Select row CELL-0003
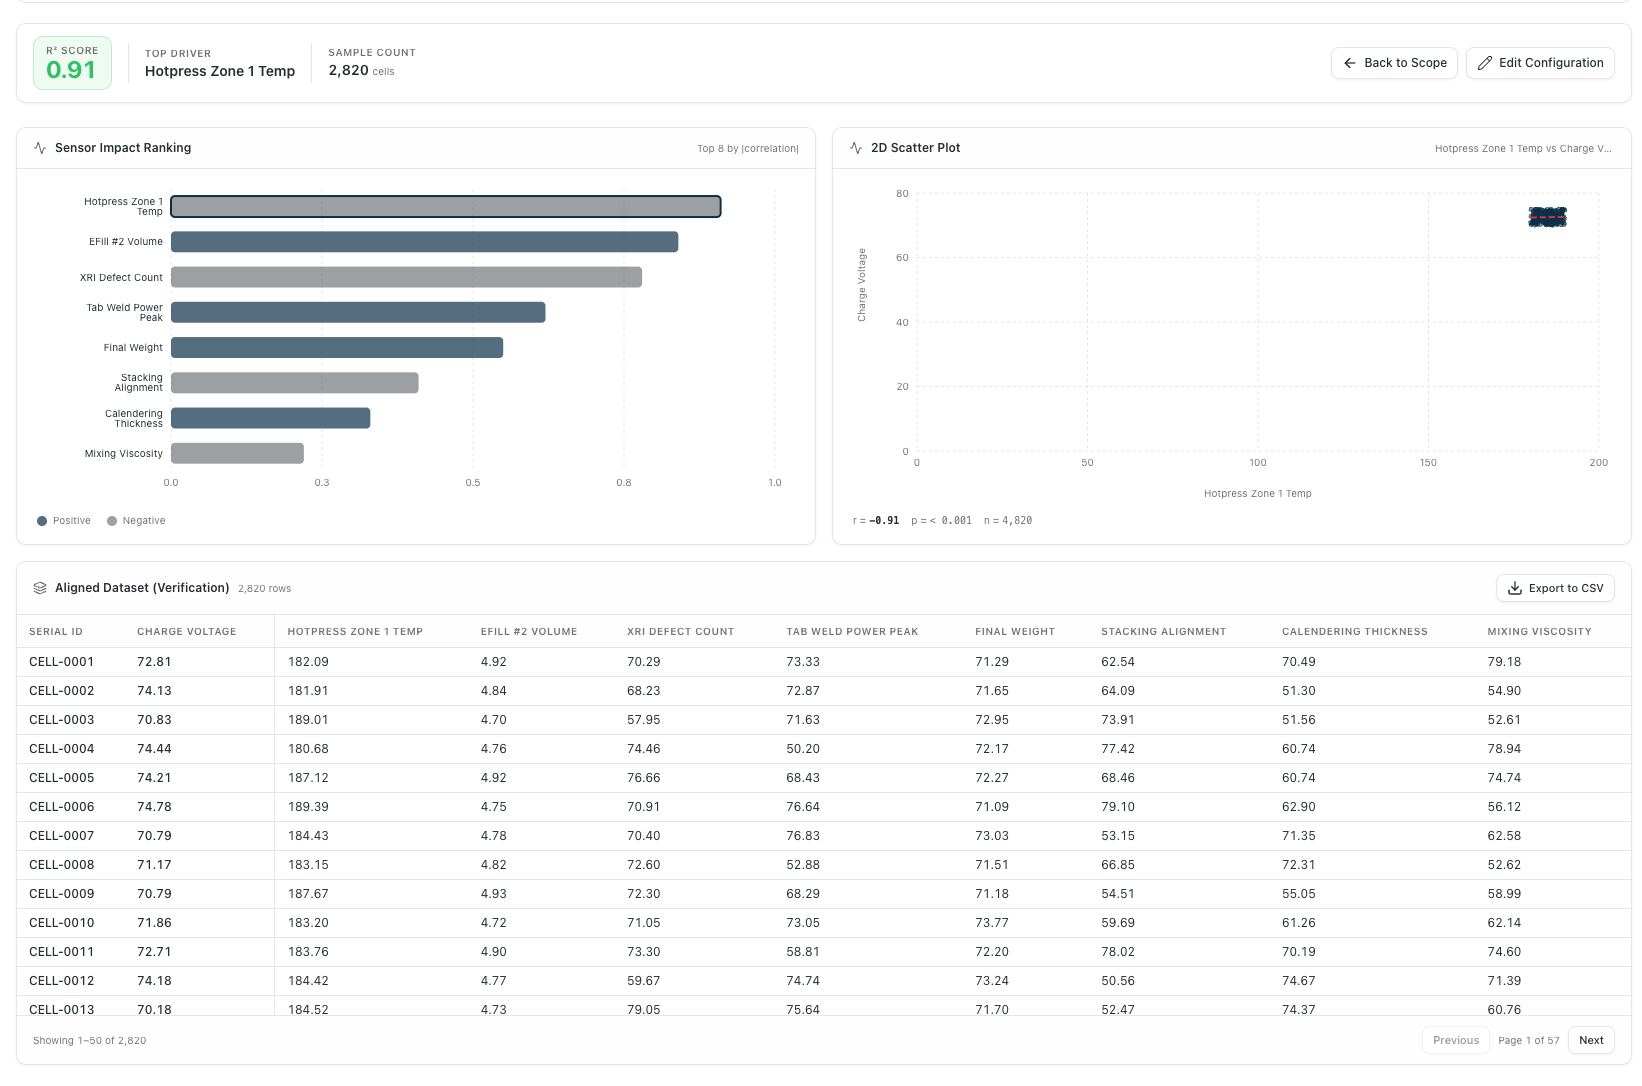Image resolution: width=1642 pixels, height=1086 pixels. click(x=824, y=720)
